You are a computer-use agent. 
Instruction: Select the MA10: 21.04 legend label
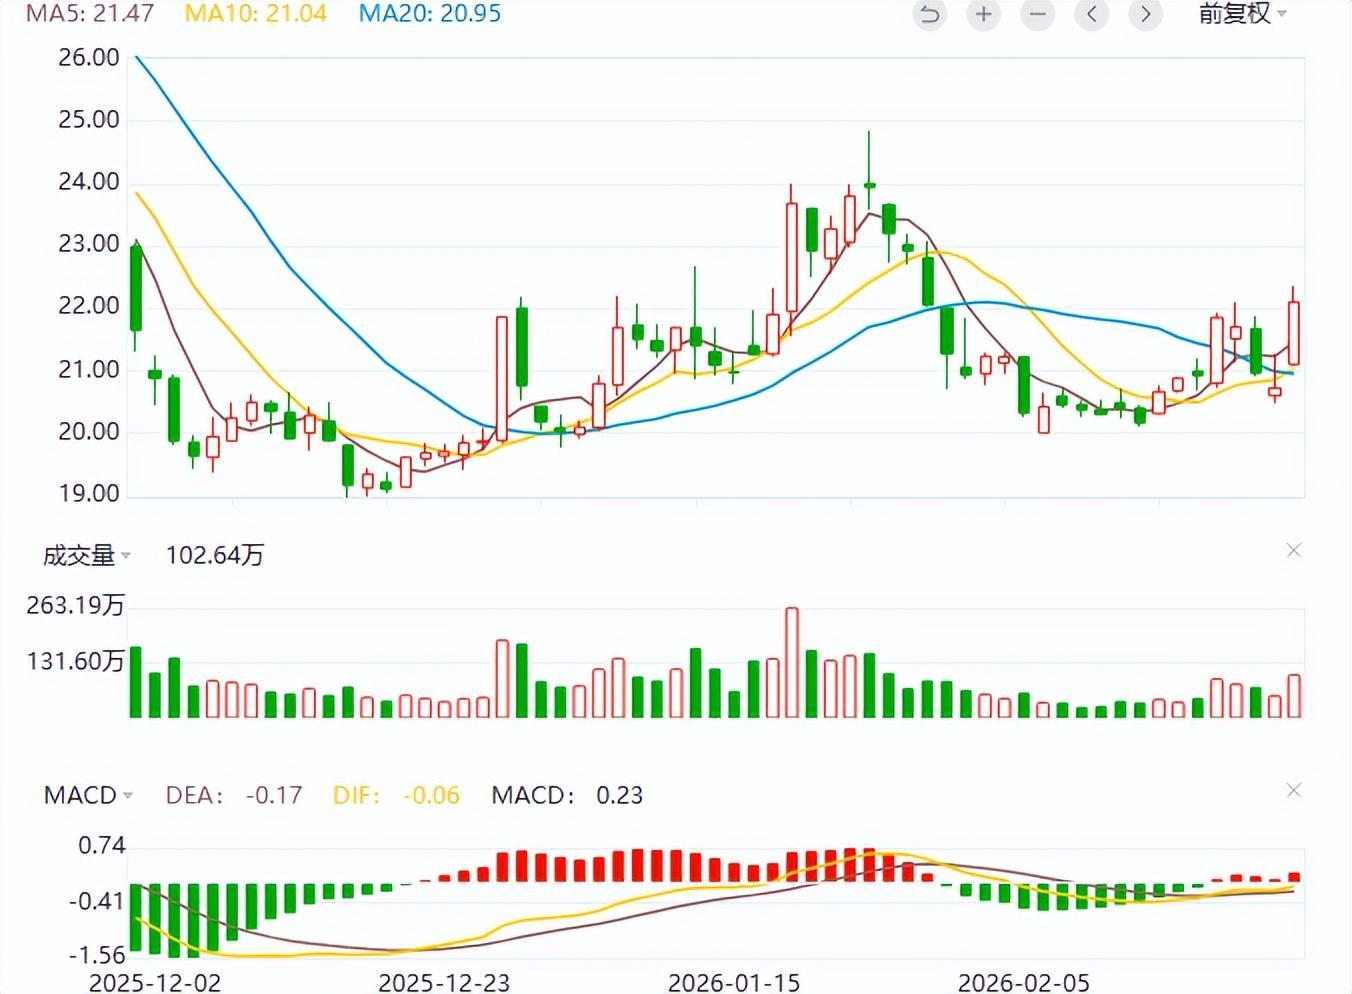point(256,14)
